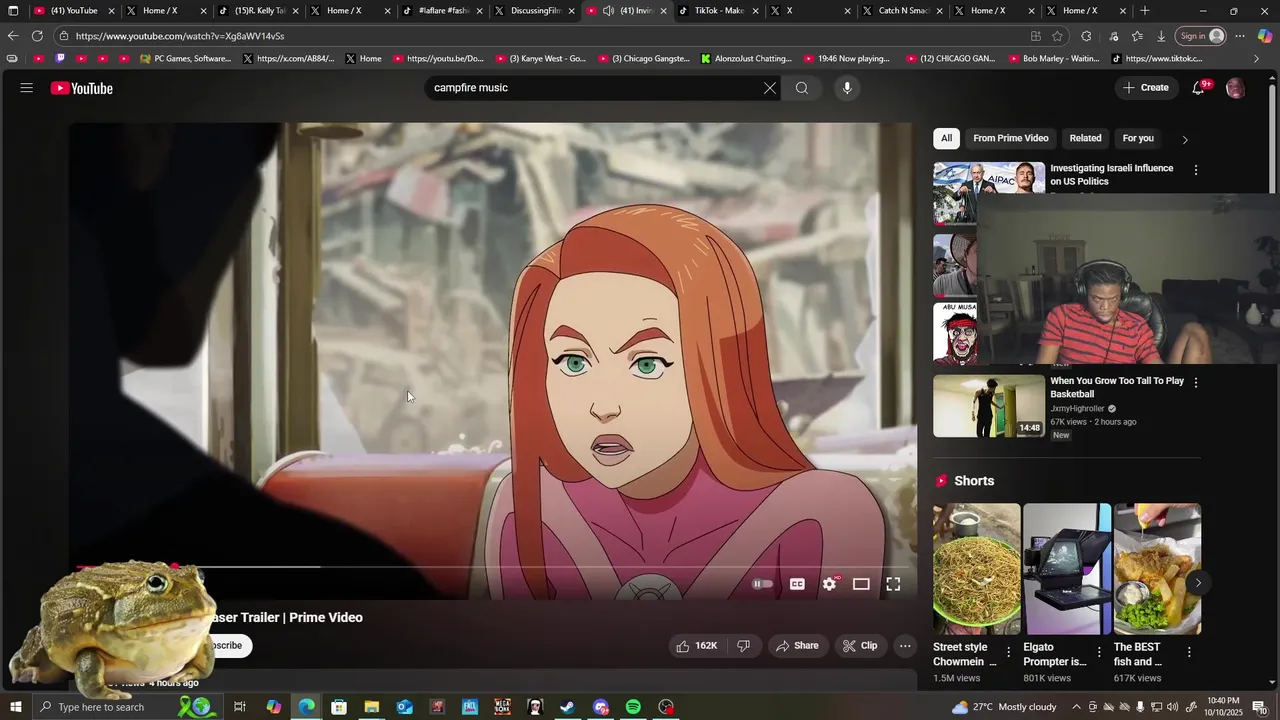The height and width of the screenshot is (720, 1280).
Task: Like the video with 162K likes
Action: [697, 646]
